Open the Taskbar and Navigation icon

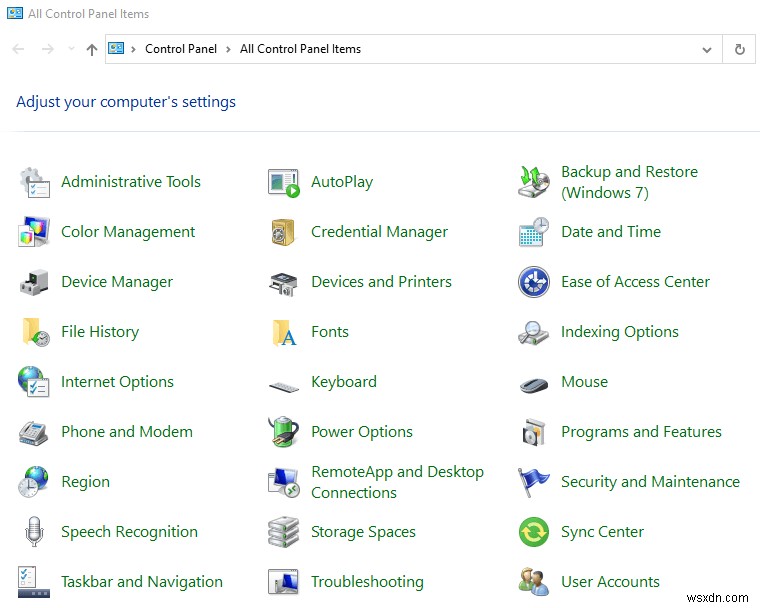point(34,582)
